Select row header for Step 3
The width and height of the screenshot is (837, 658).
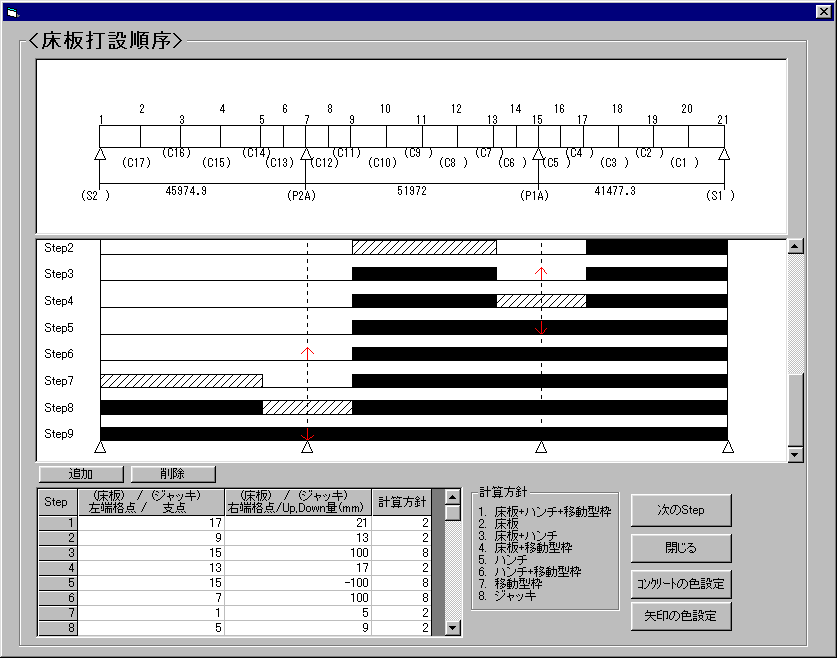(x=58, y=552)
